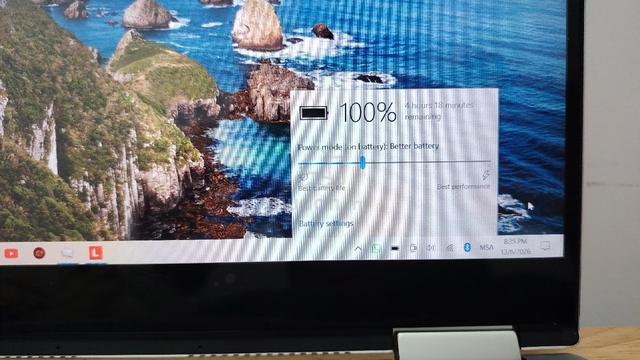640x360 pixels.
Task: Click the Best battery life leaf icon
Action: pos(303,178)
